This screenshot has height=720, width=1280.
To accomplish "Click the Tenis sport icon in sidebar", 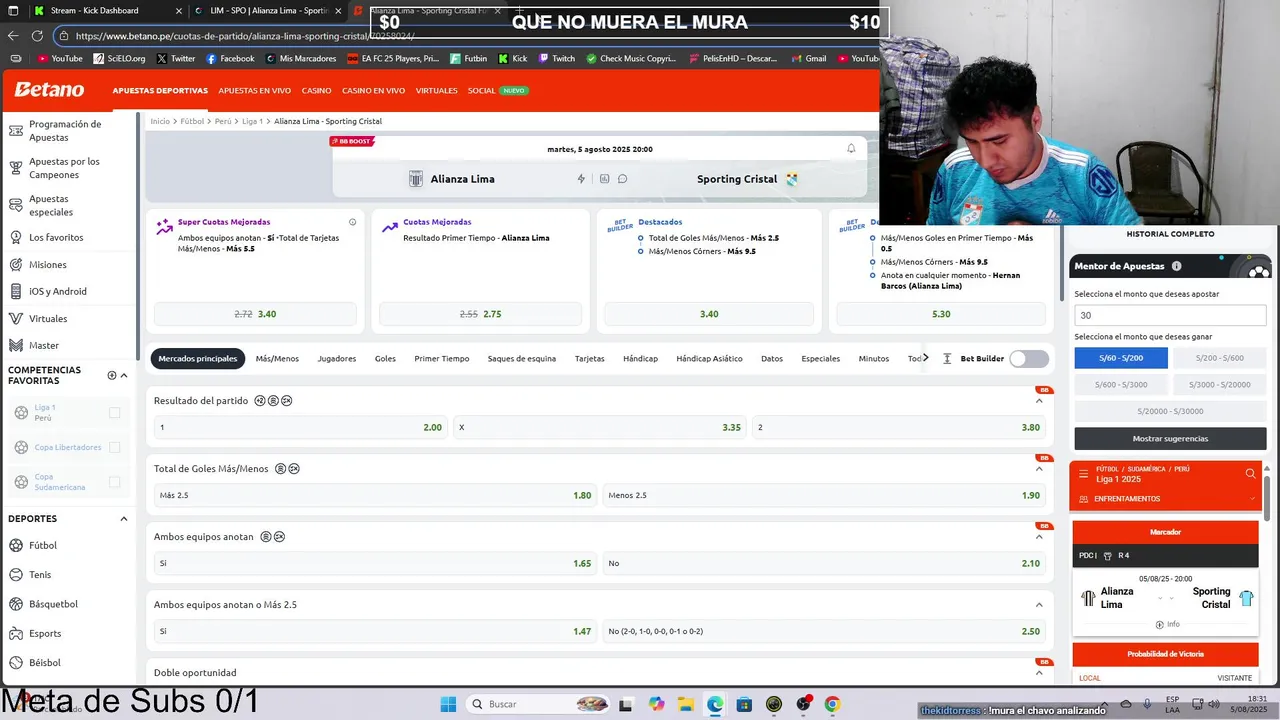I will click(16, 574).
